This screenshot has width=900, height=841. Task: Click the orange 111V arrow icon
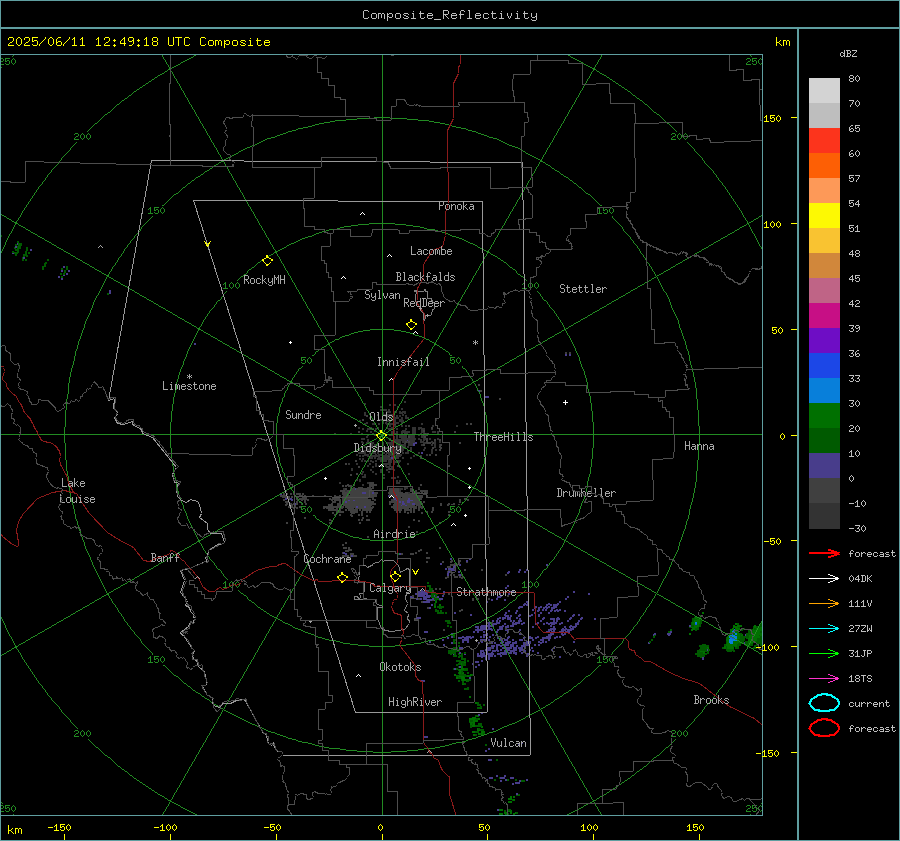[824, 603]
